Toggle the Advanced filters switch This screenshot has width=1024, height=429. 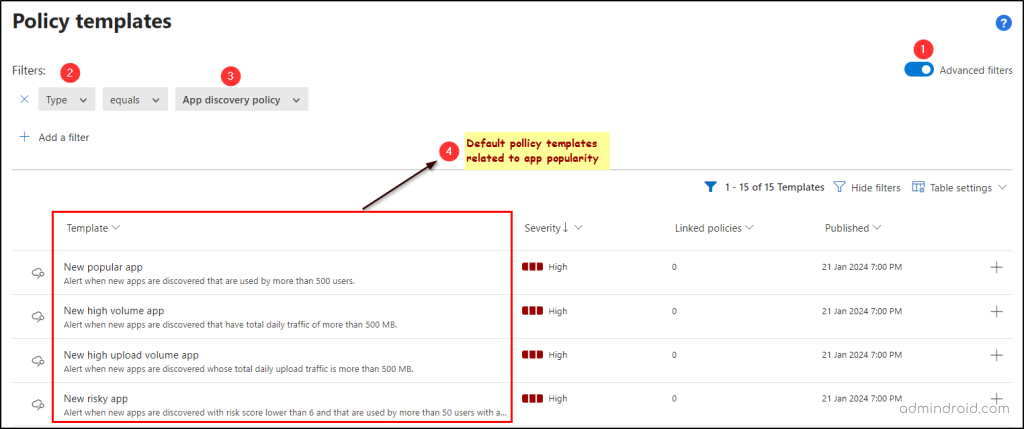919,70
